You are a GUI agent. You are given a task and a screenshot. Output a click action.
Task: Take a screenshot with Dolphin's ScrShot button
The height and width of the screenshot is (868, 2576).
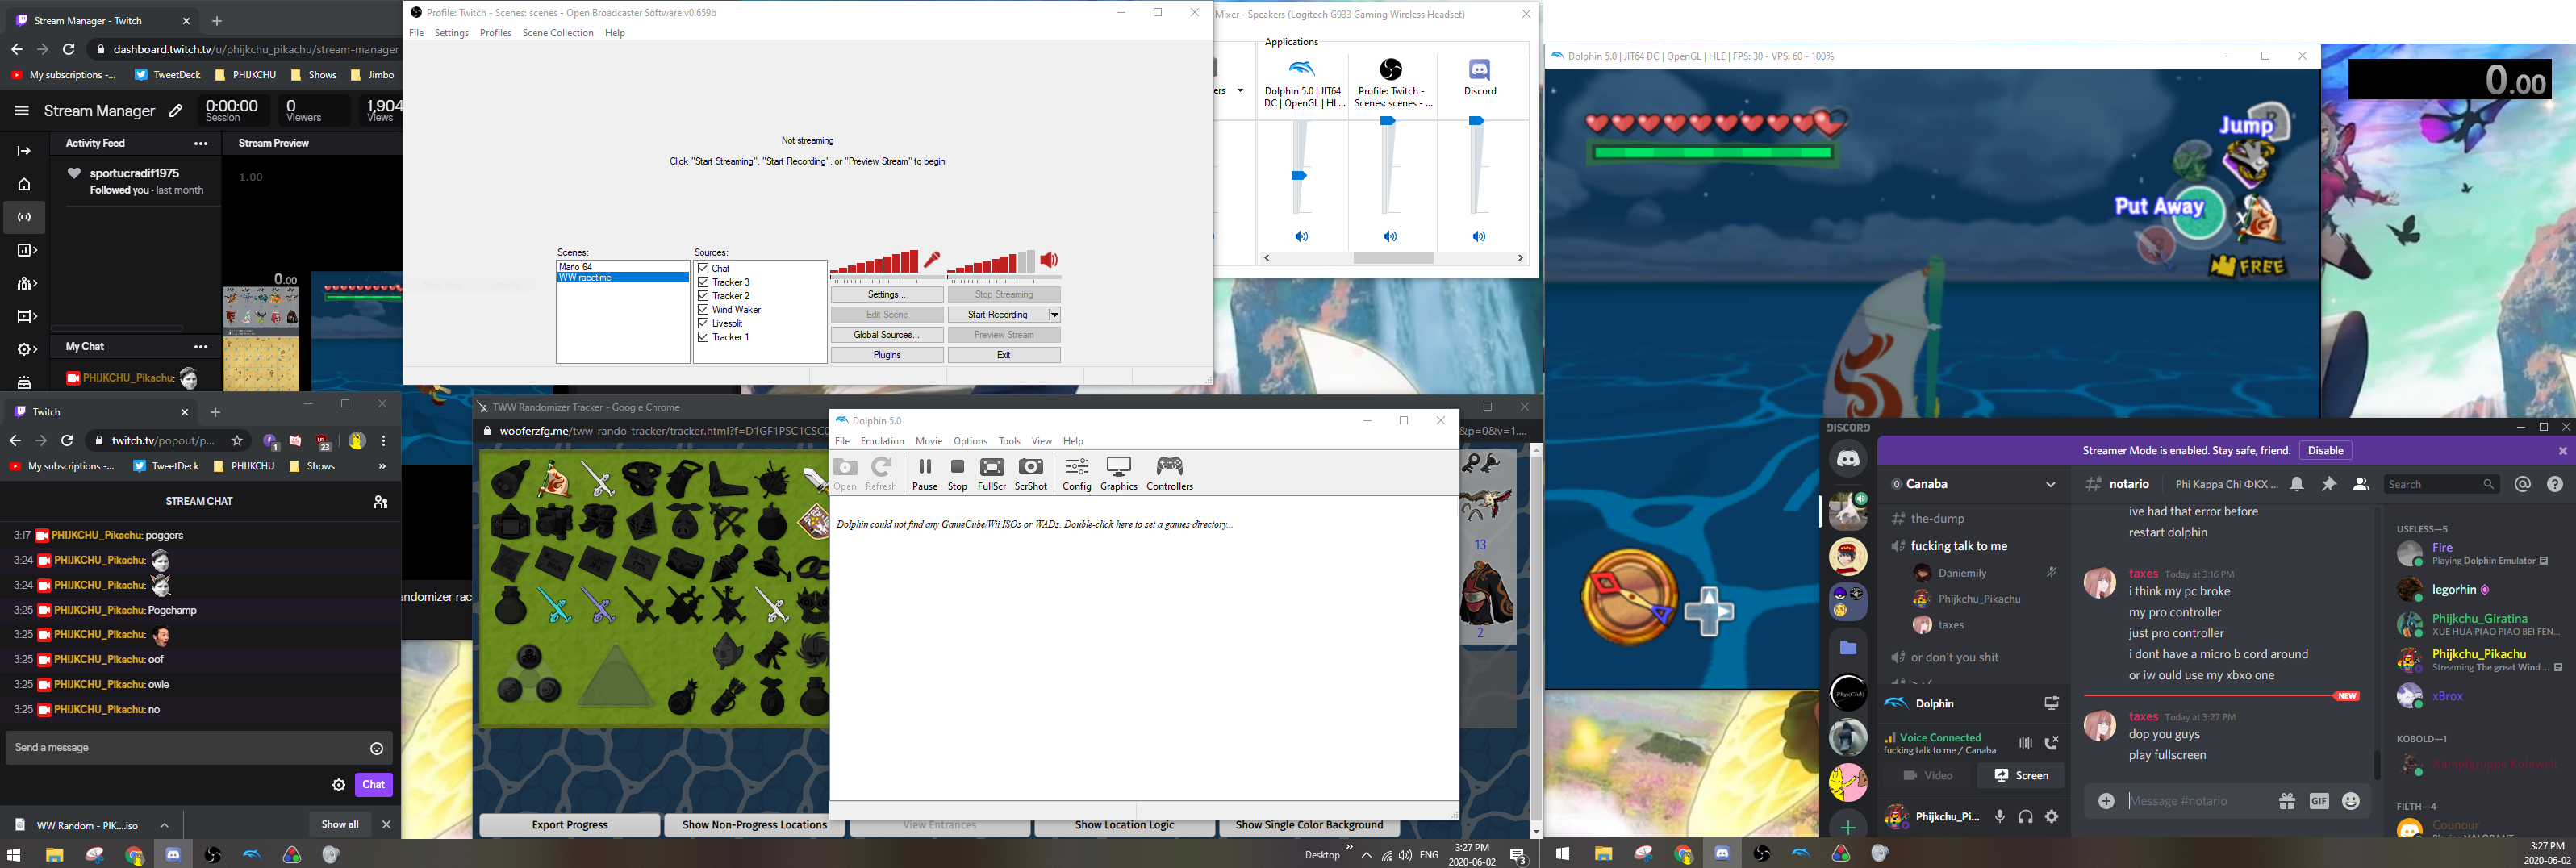pyautogui.click(x=1031, y=474)
